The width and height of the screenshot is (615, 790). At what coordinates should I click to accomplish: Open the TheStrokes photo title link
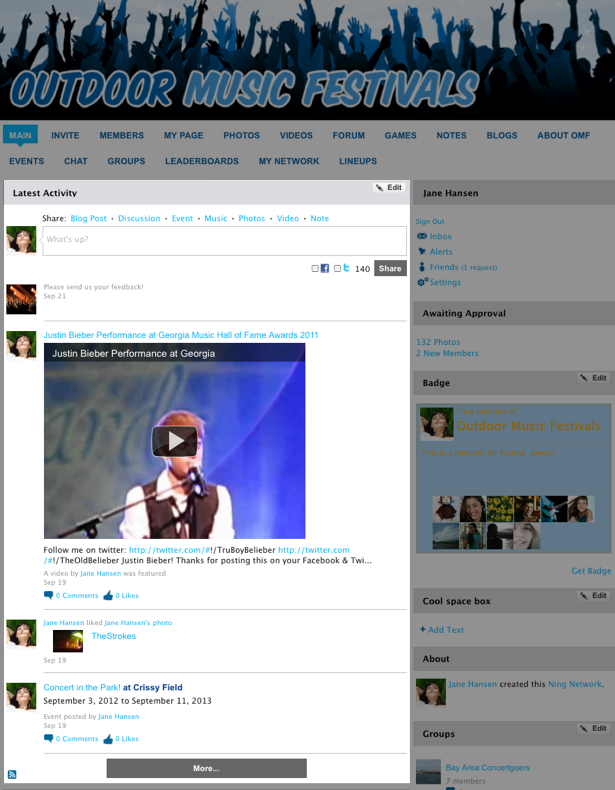114,636
